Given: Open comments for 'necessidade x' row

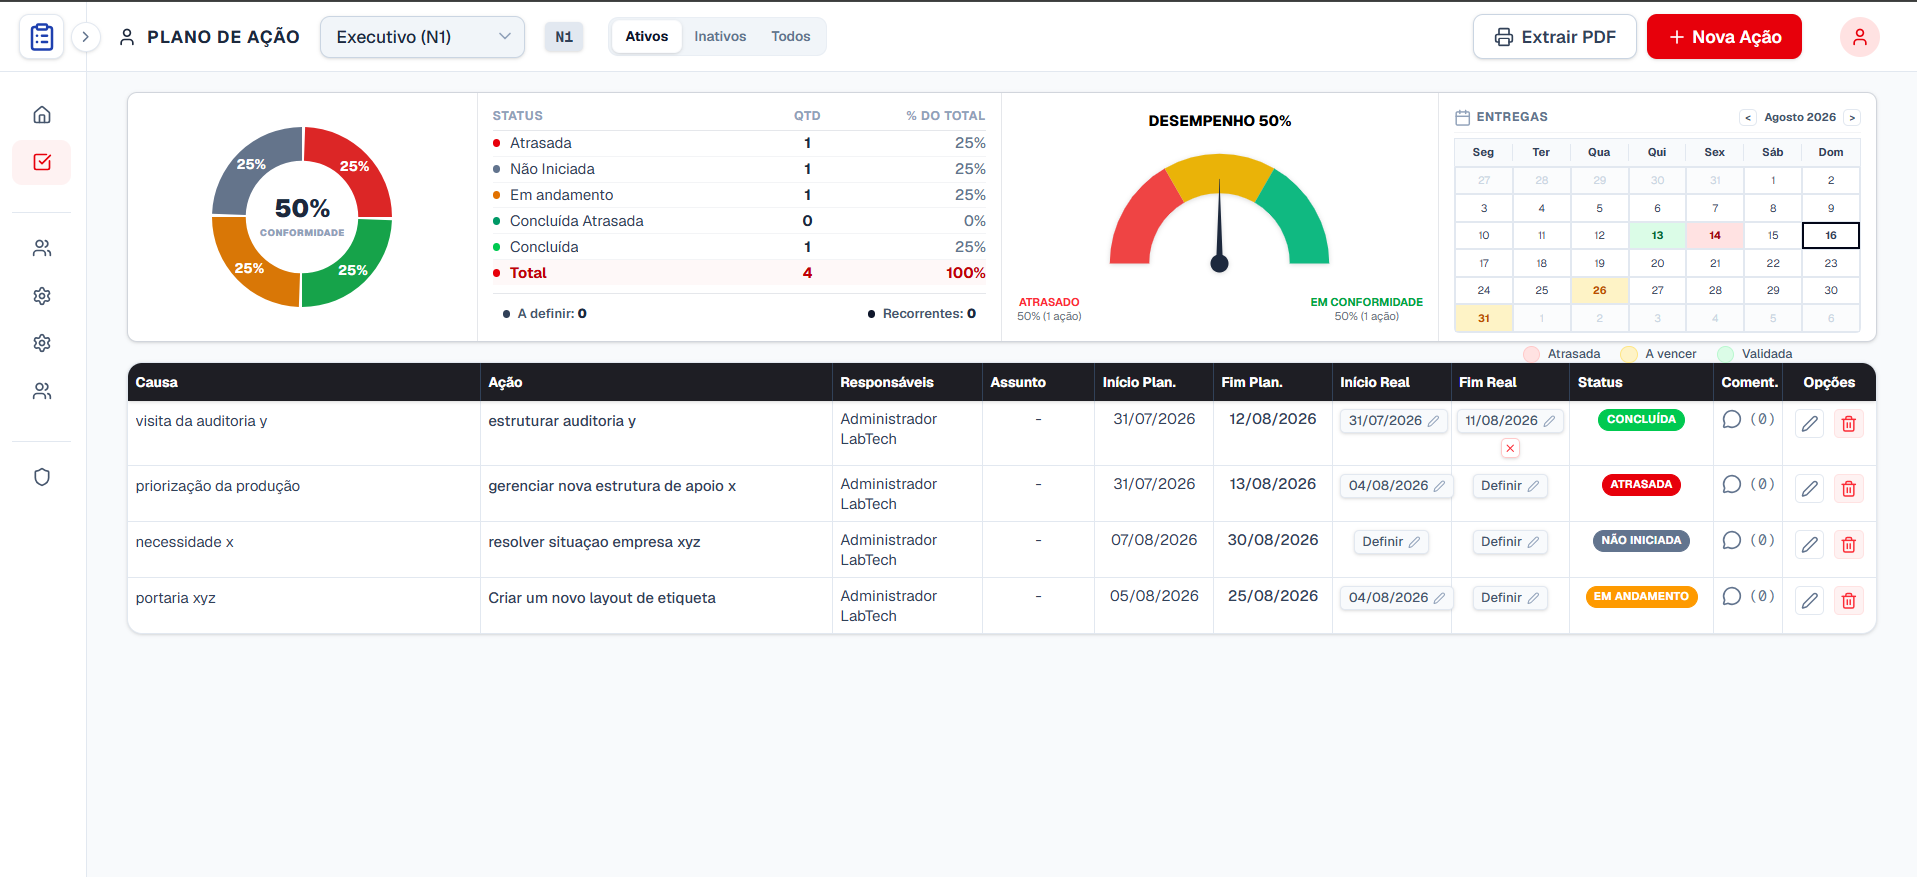Looking at the screenshot, I should coord(1732,540).
